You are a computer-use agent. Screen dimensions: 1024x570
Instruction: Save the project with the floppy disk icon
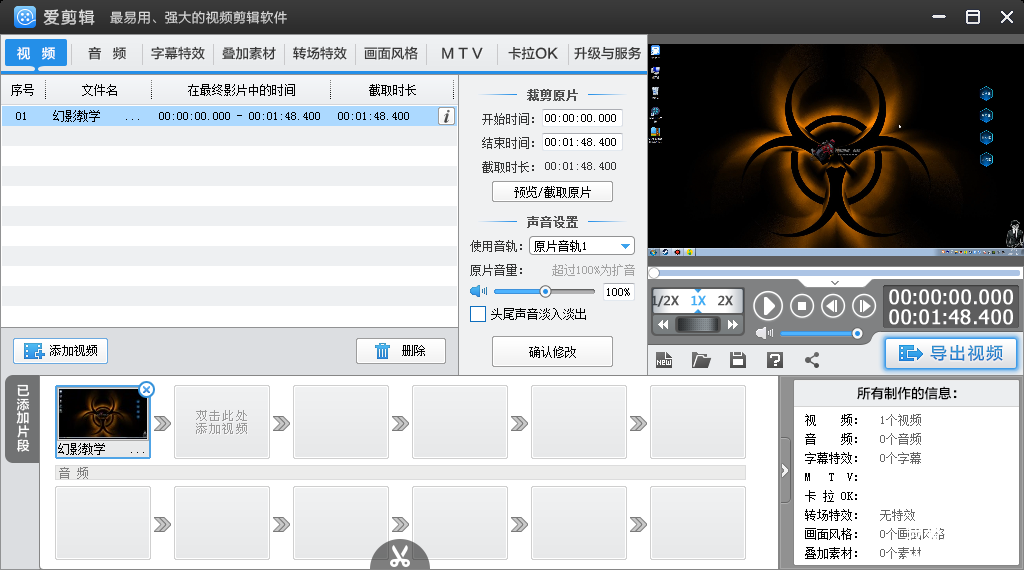(738, 360)
